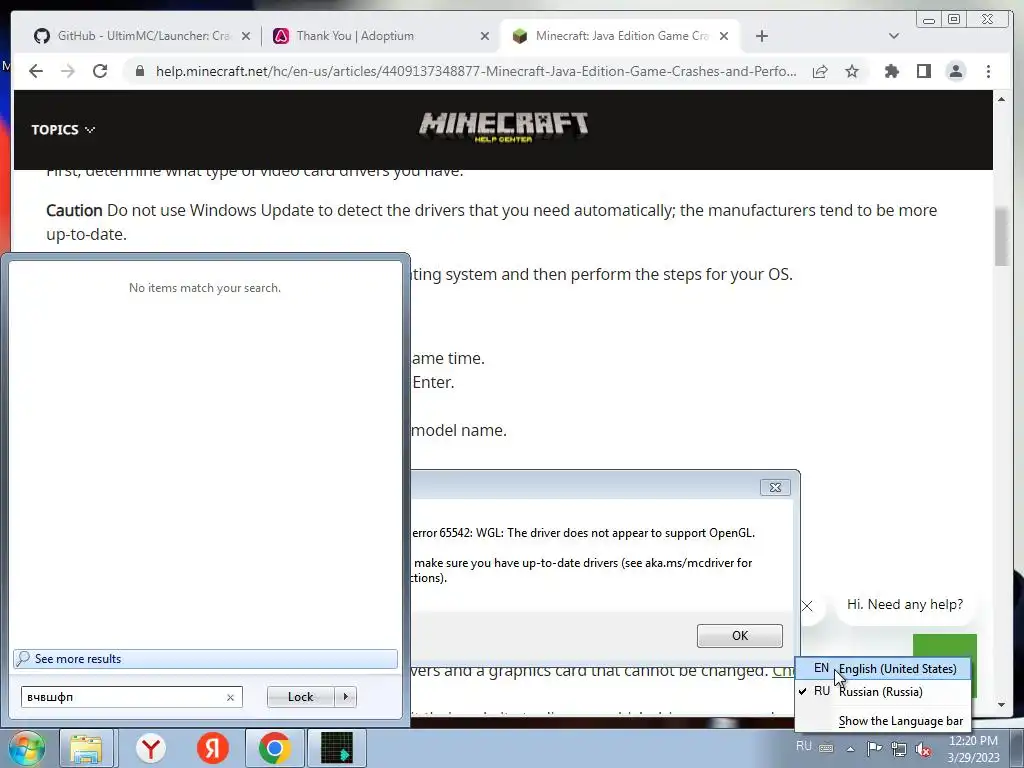Open Chrome three-dot menu
1024x768 pixels.
point(988,71)
